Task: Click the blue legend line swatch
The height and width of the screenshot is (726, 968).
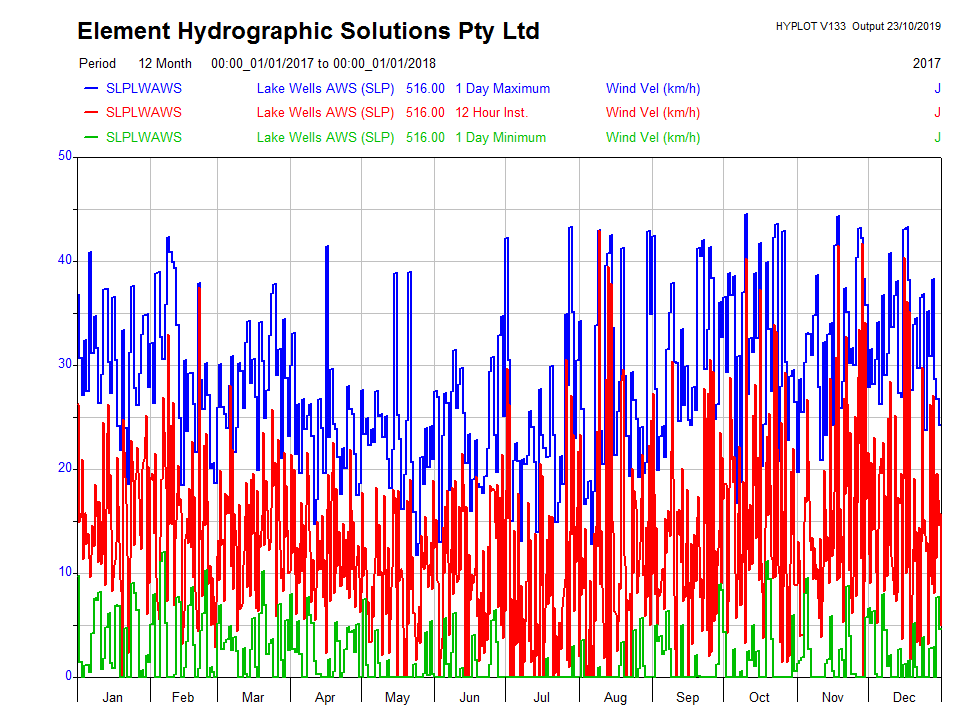Action: [x=91, y=88]
